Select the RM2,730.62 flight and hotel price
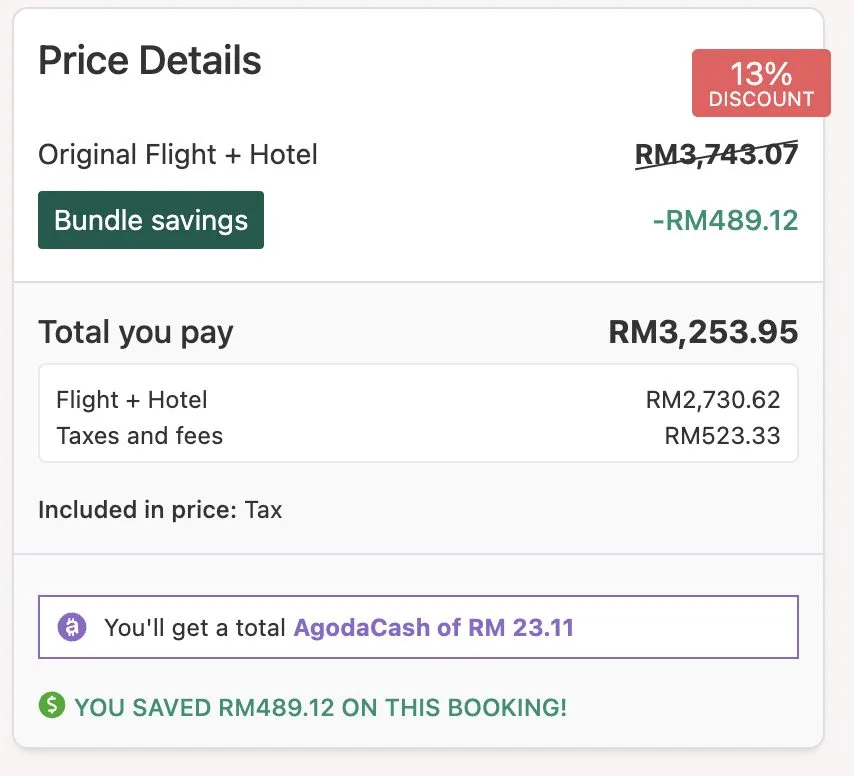The image size is (854, 776). click(x=713, y=400)
